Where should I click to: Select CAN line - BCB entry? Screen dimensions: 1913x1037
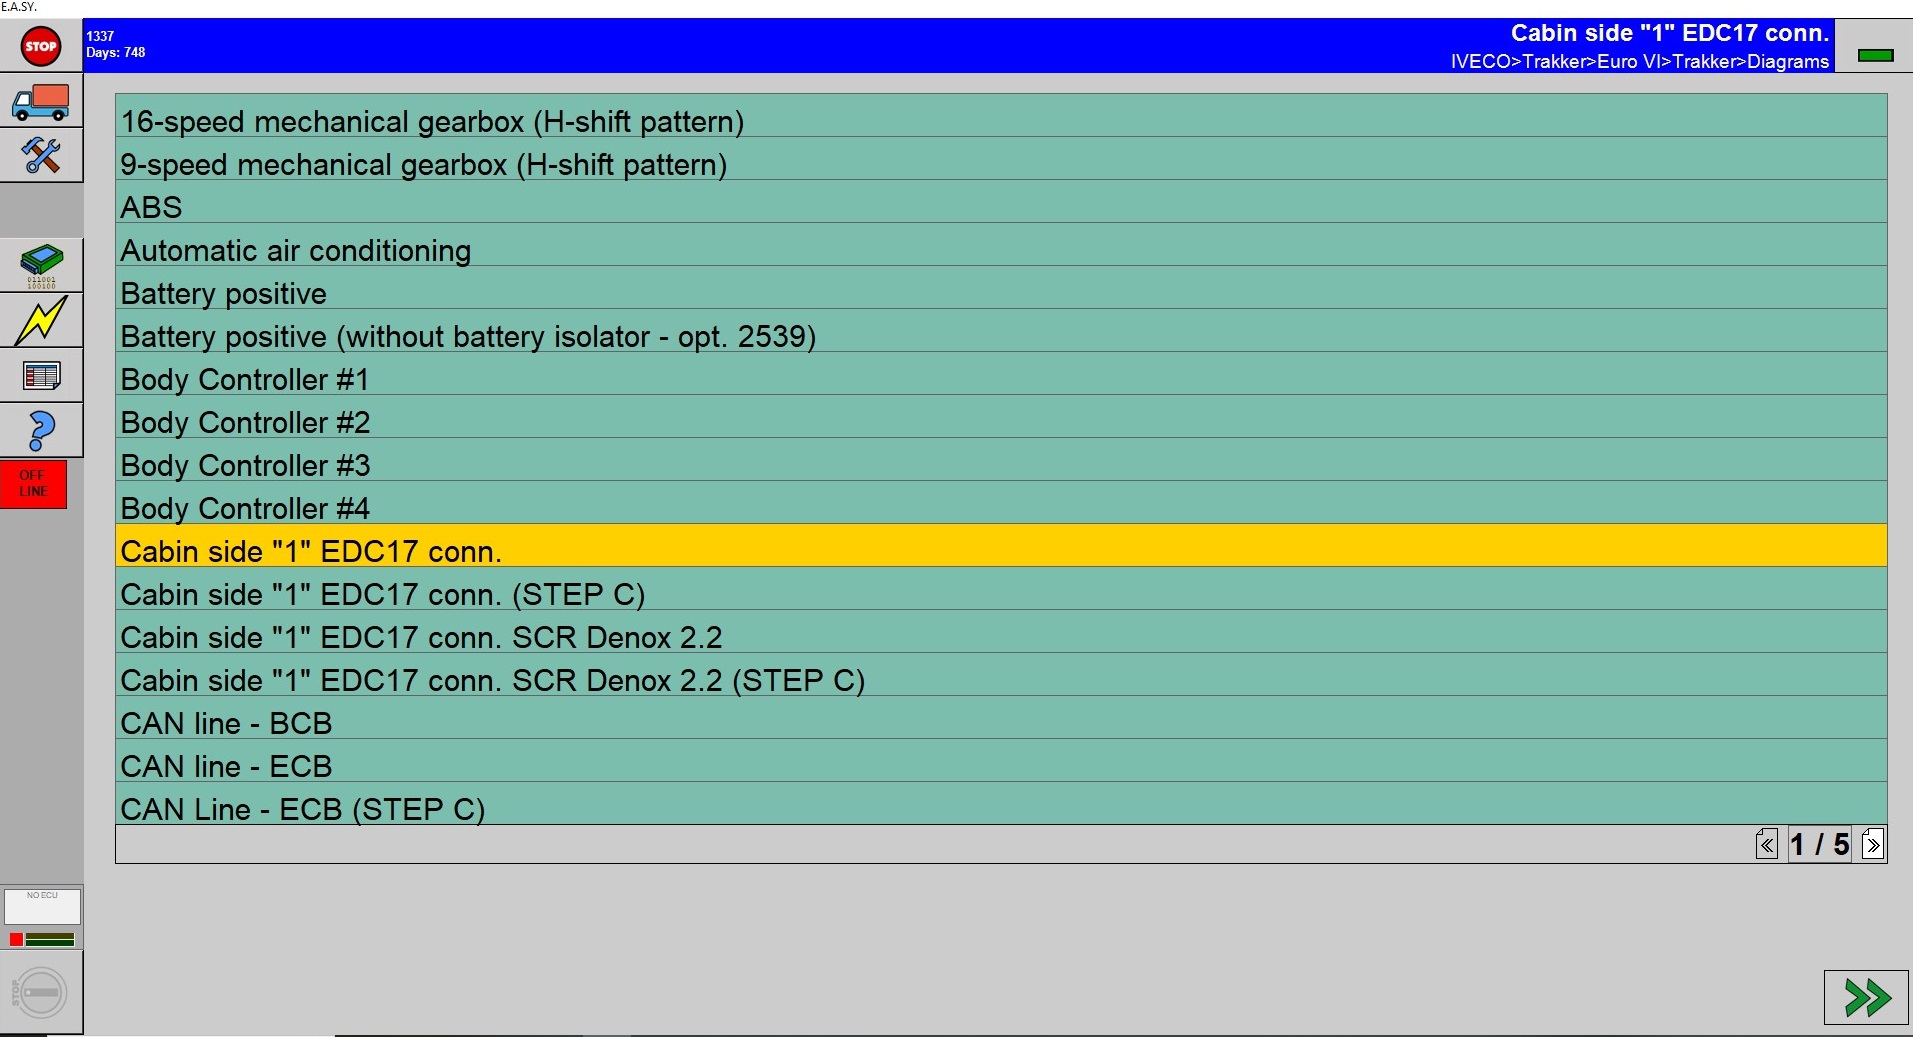1000,723
